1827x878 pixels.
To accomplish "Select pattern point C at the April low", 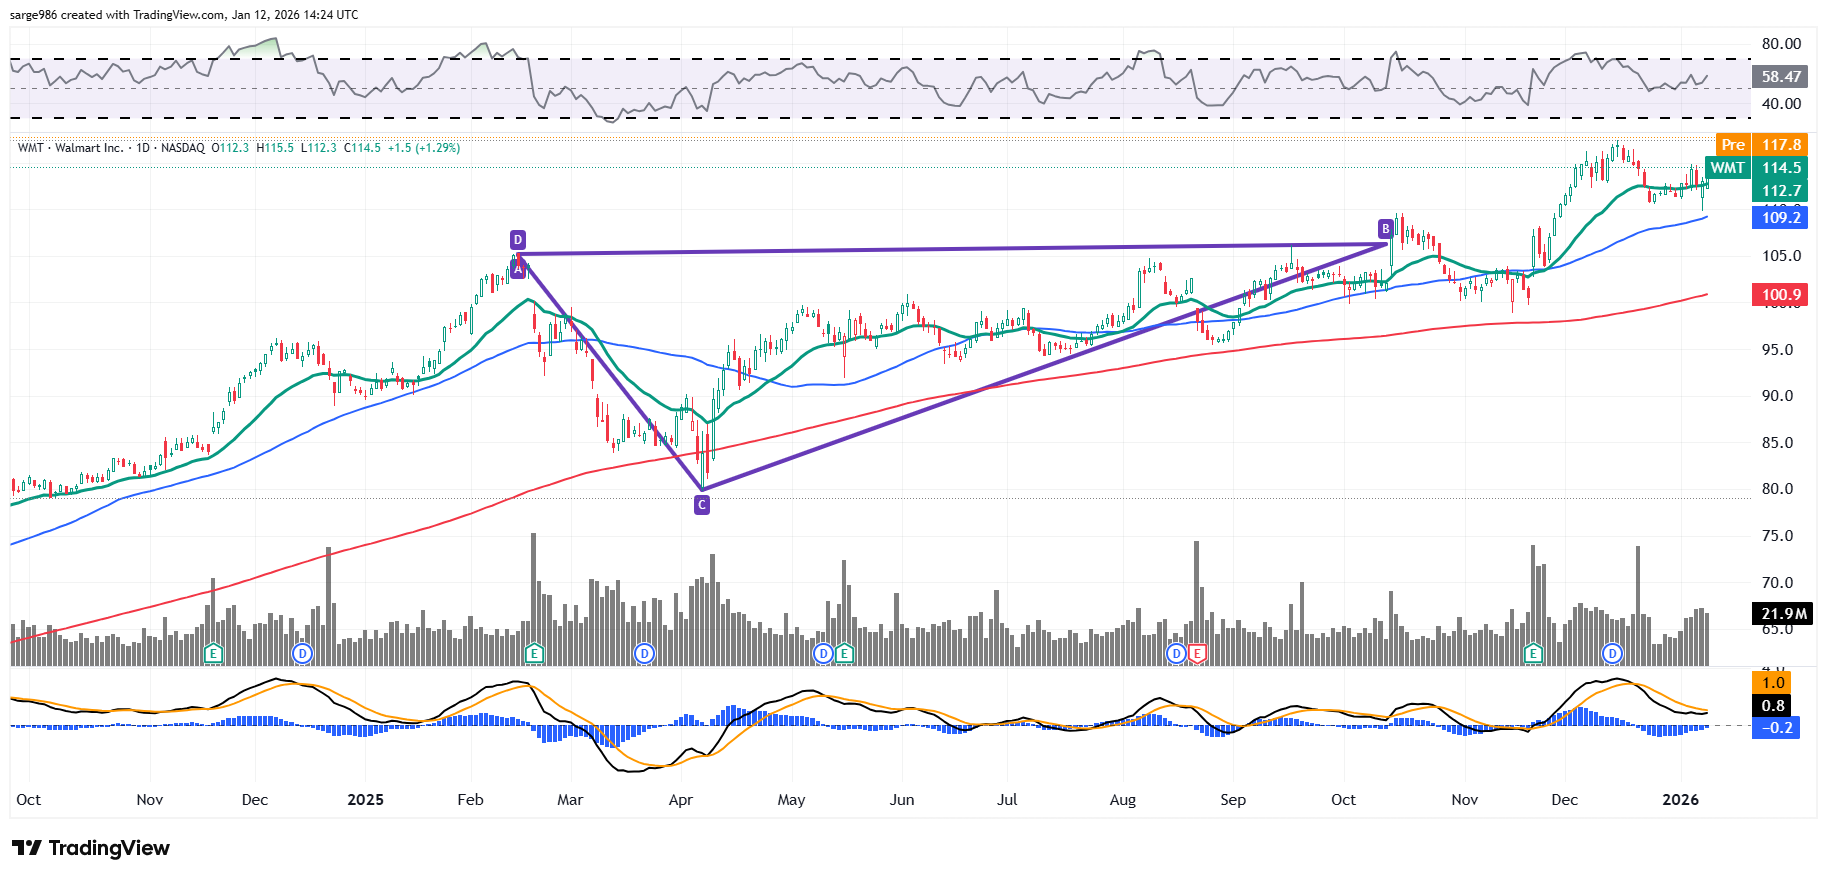I will click(x=702, y=505).
